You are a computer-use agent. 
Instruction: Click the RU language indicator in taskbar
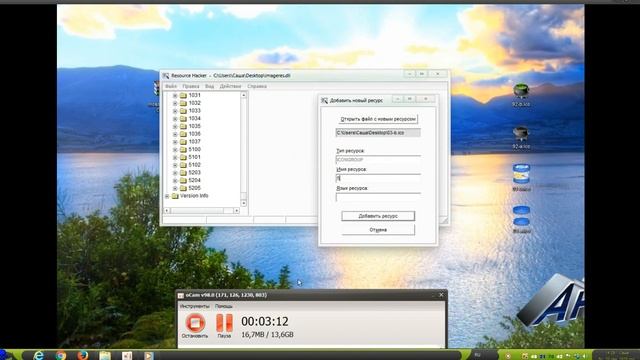tap(478, 356)
